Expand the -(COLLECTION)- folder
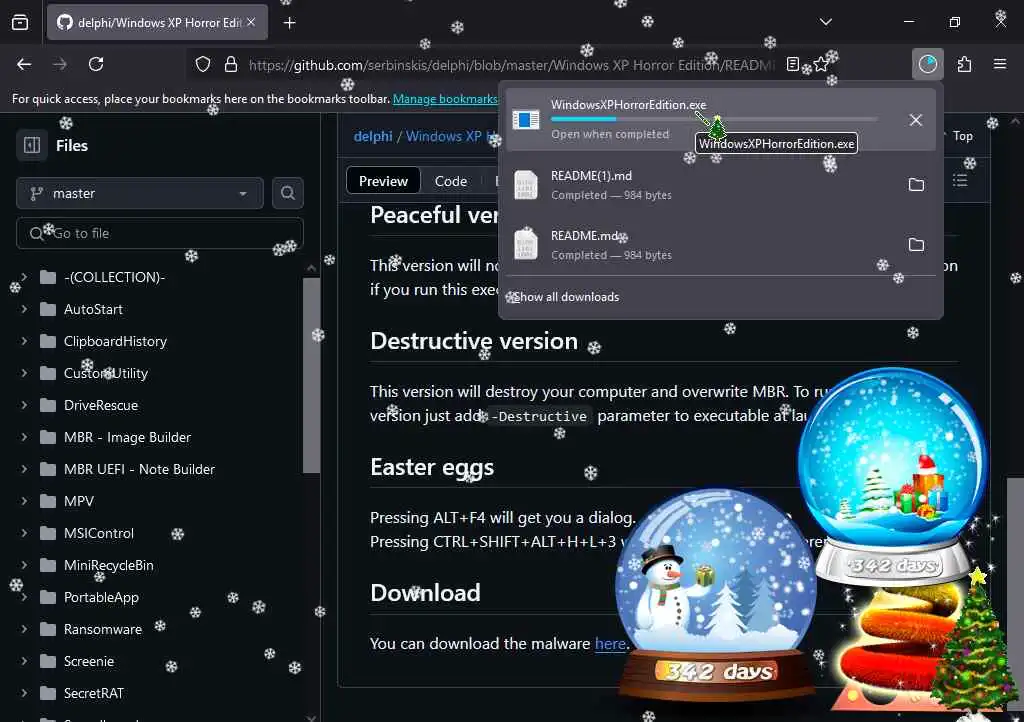The height and width of the screenshot is (722, 1024). pos(24,277)
